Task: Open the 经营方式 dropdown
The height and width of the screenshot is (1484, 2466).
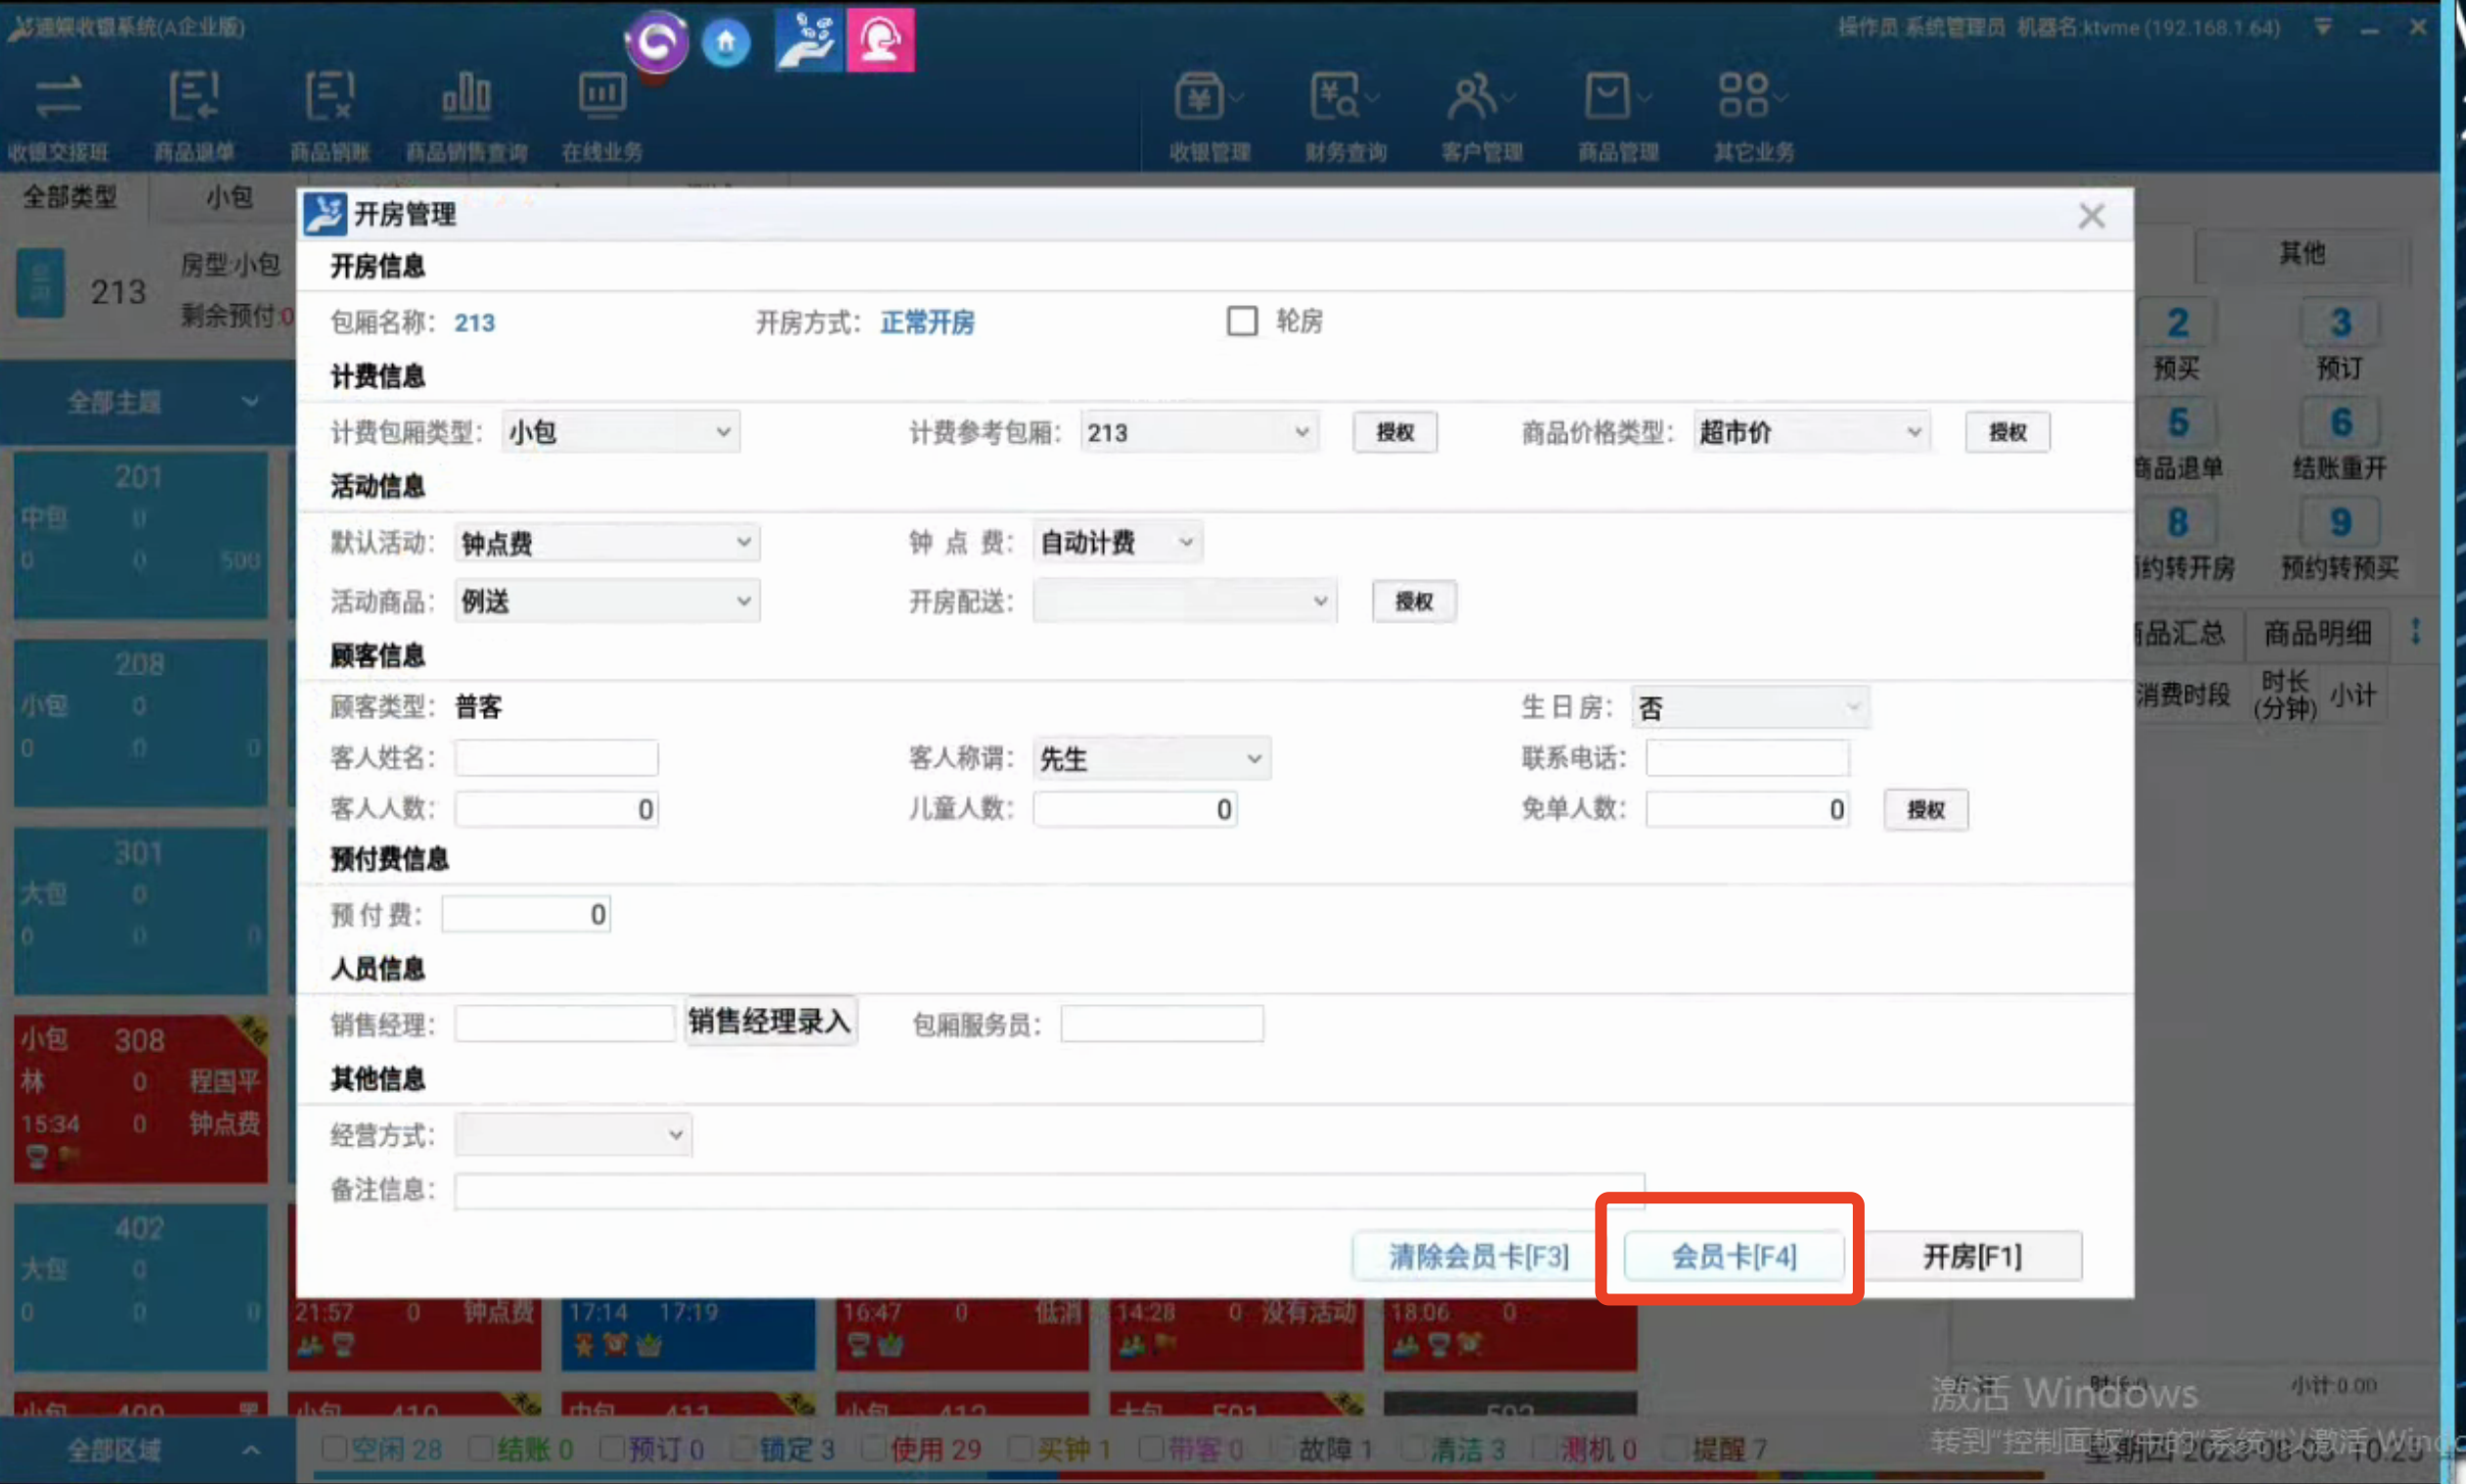Action: point(573,1135)
